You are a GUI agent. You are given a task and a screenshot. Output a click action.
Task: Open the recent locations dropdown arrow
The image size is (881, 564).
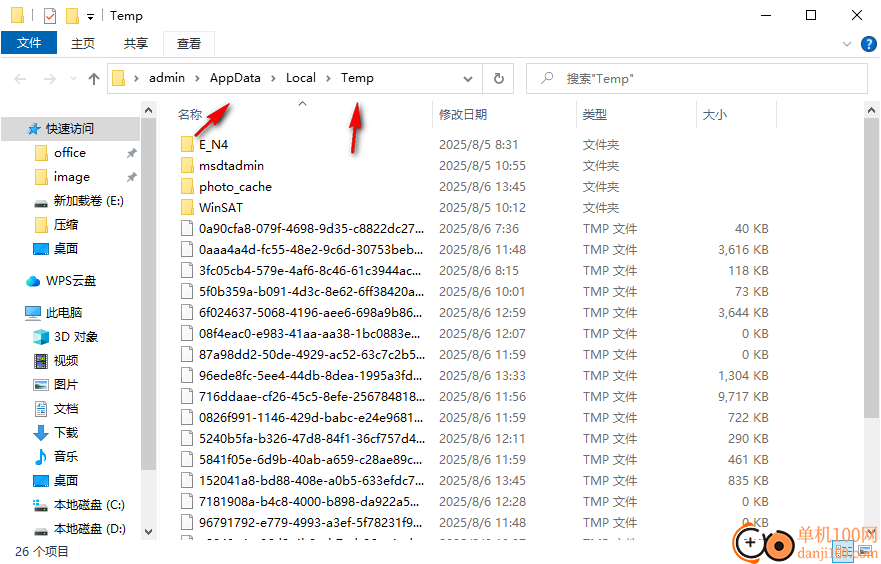[x=73, y=79]
